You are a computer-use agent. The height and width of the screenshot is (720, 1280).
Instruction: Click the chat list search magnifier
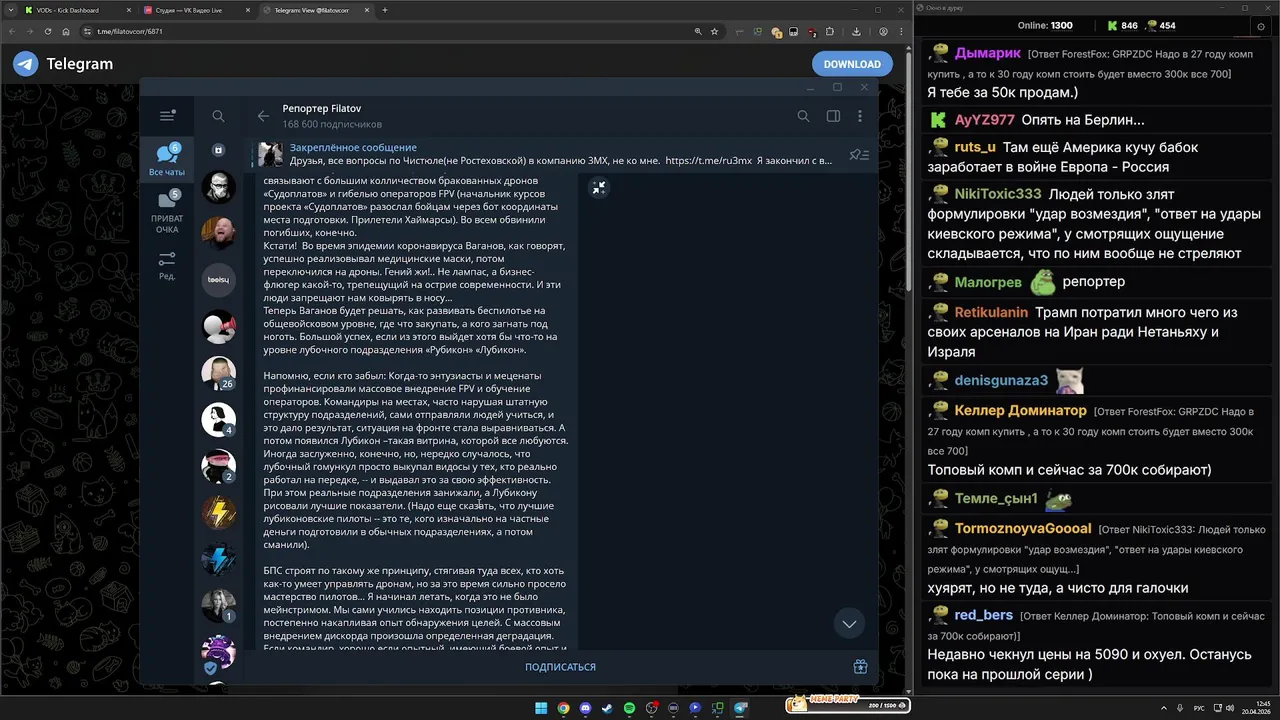tap(218, 116)
